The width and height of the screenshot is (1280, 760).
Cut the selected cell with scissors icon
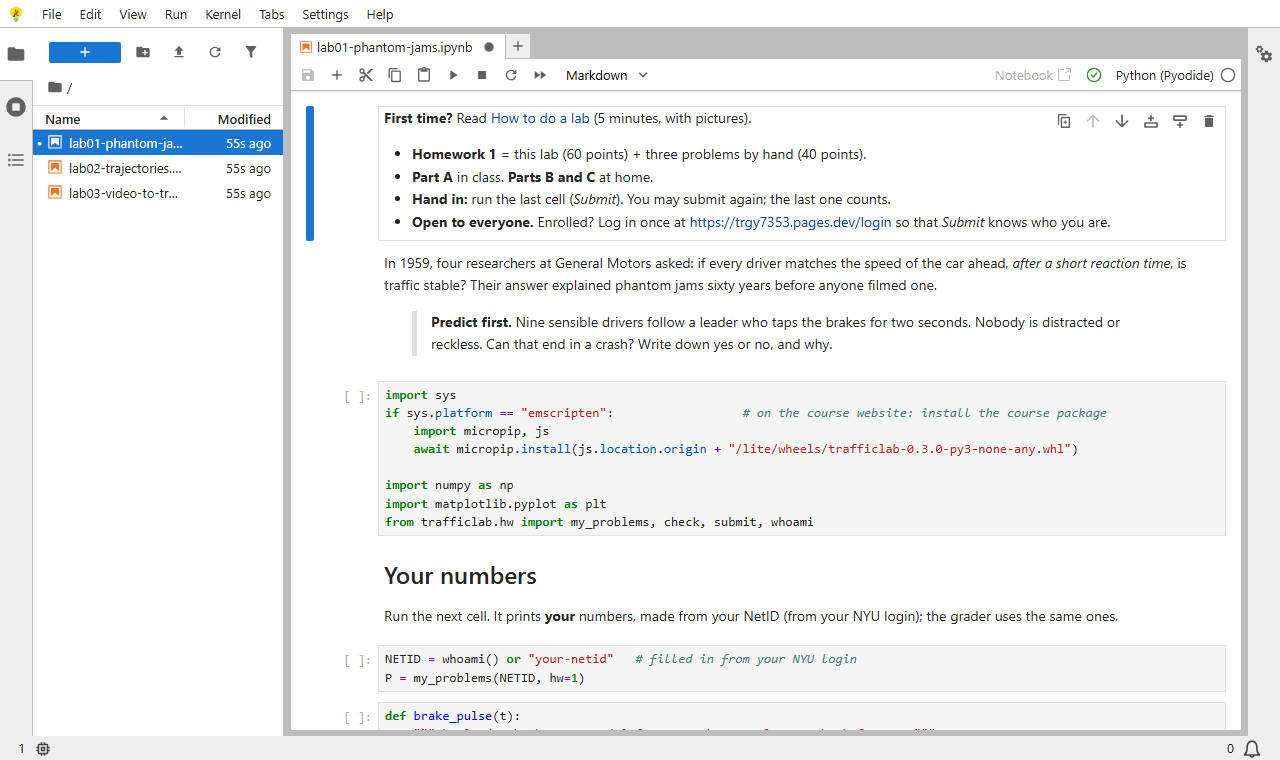tap(366, 75)
